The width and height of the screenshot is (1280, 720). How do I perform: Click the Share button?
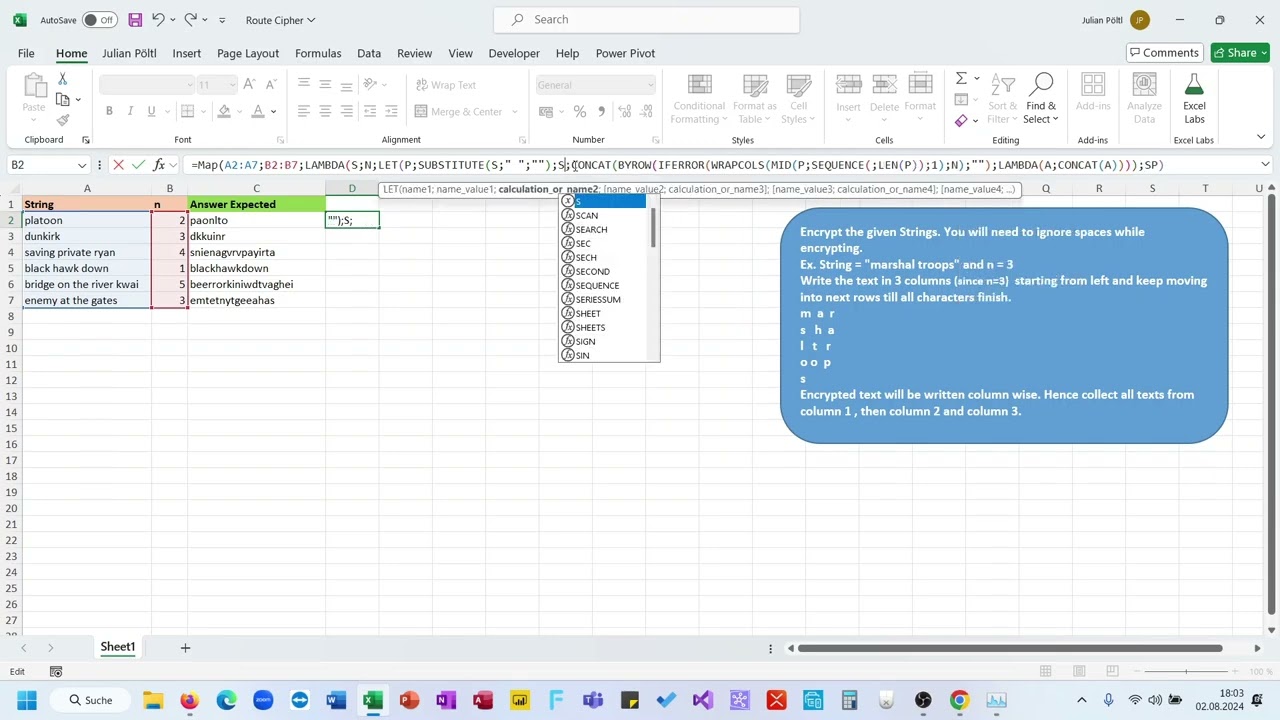1240,53
